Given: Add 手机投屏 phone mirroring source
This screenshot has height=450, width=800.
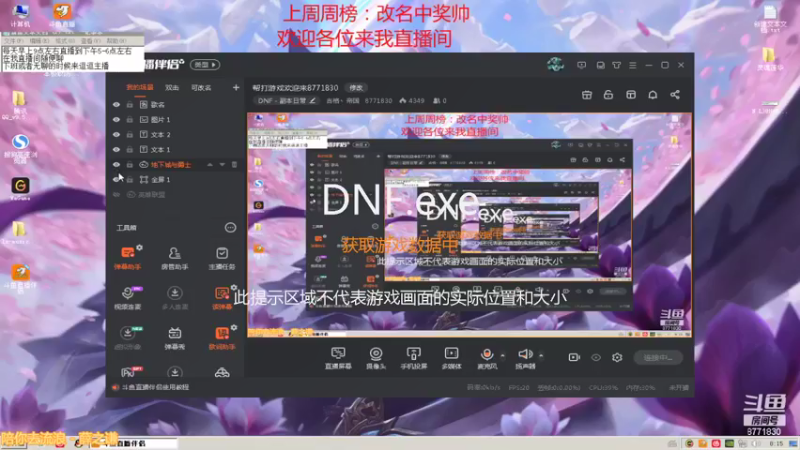Looking at the screenshot, I should pos(413,358).
